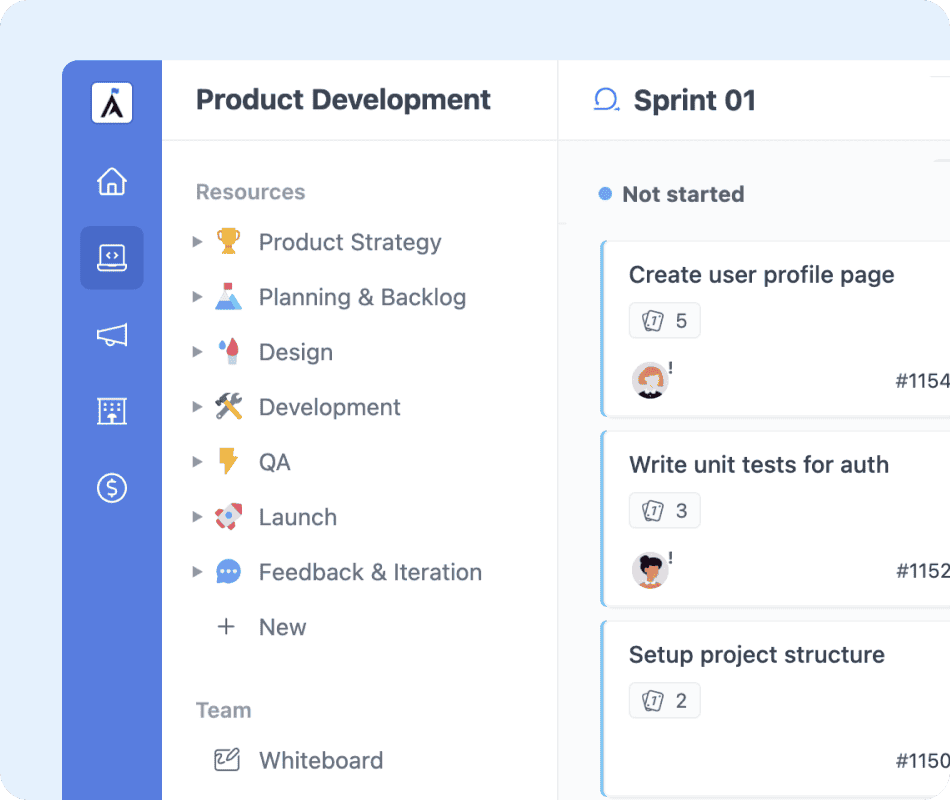This screenshot has height=800, width=950.
Task: Open the megaphone marketing icon
Action: pos(112,336)
